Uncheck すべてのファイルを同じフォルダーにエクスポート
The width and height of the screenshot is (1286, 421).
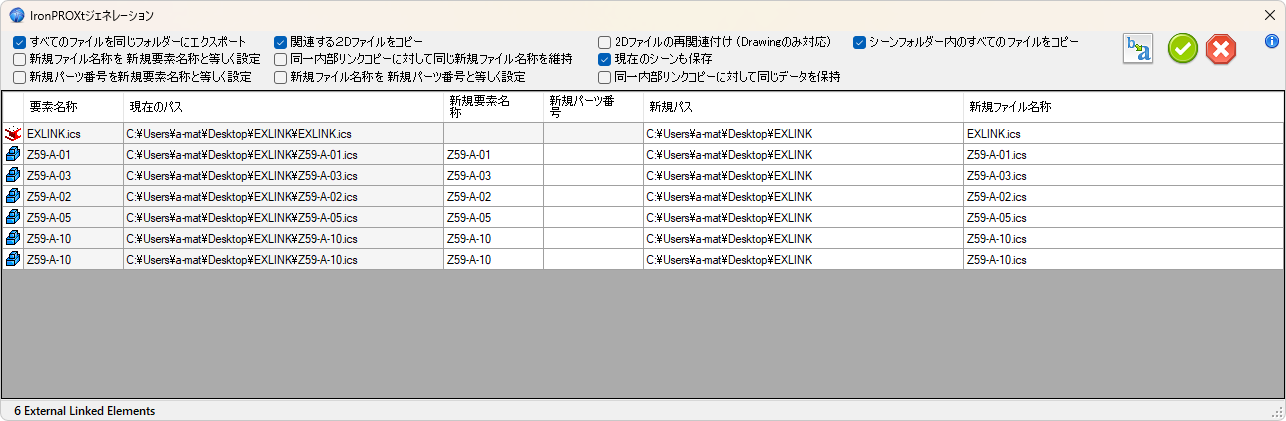pos(20,43)
